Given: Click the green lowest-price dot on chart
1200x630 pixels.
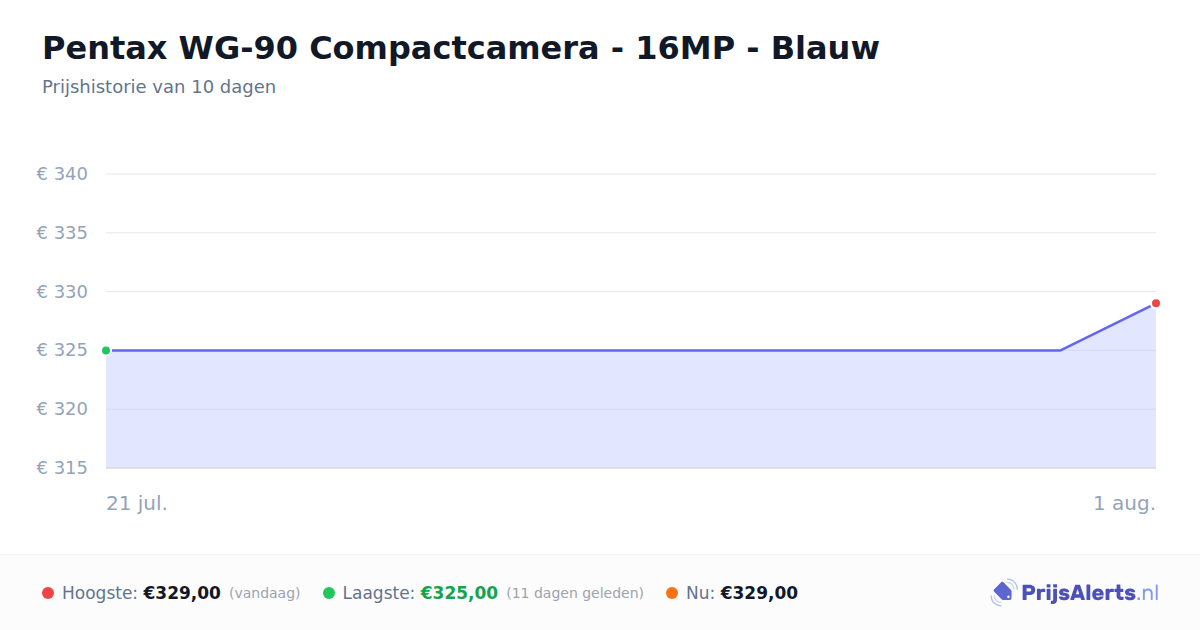Looking at the screenshot, I should click(x=106, y=350).
